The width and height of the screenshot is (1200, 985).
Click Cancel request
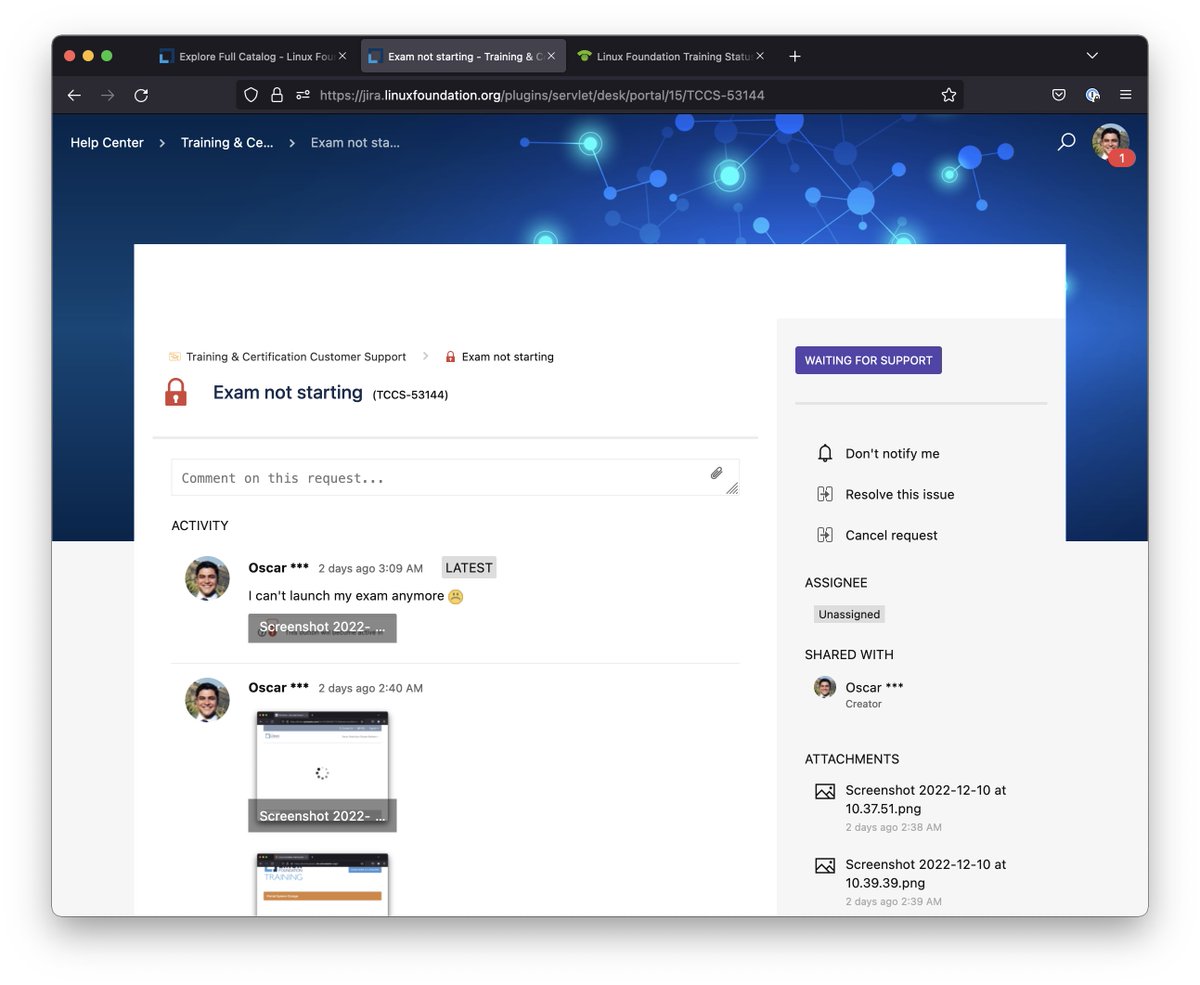coord(891,536)
